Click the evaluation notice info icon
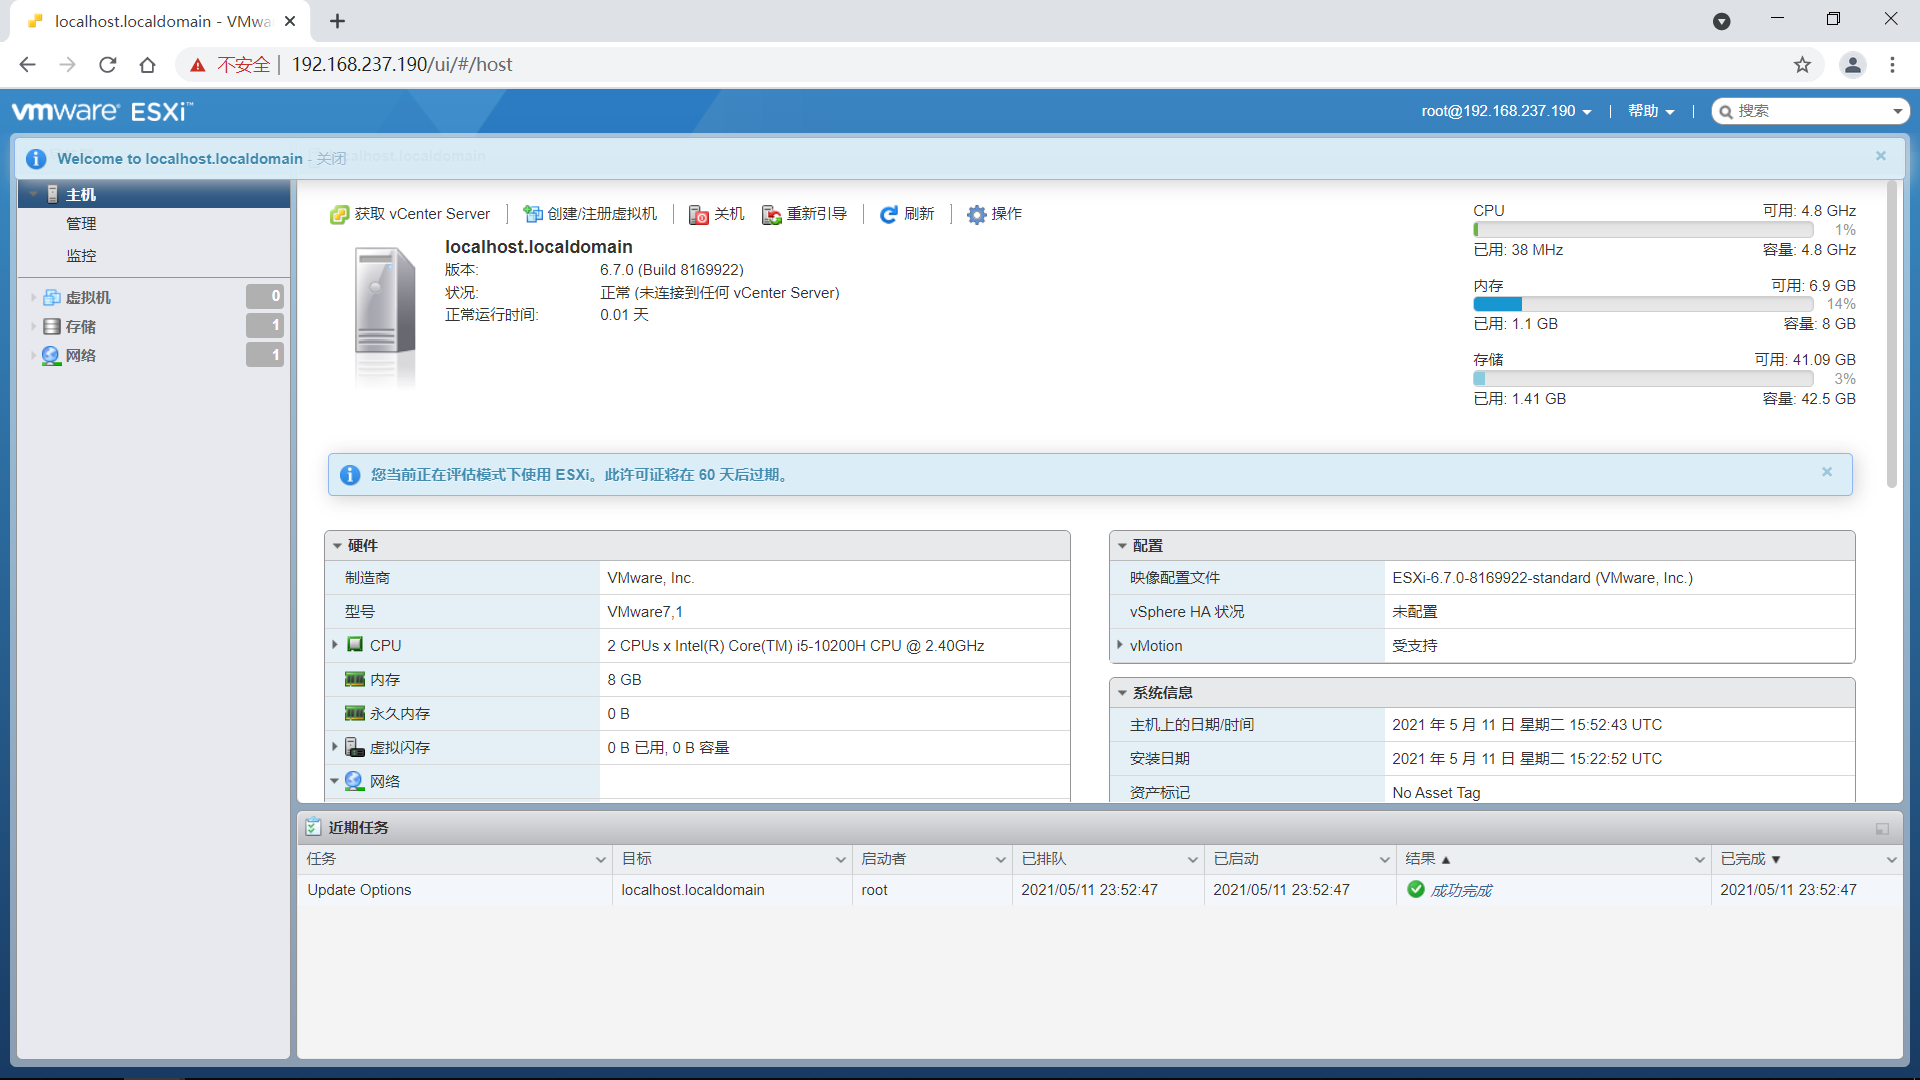Screen dimensions: 1920x1080 pos(350,475)
